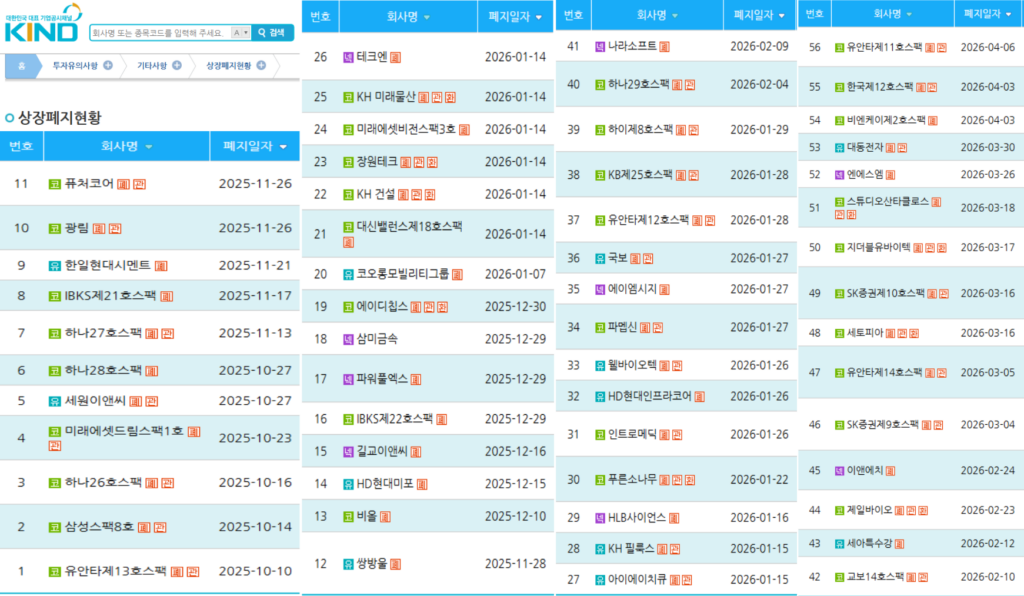The image size is (1024, 596).
Task: Click the 유 KOSPI badge next to 한일현대시멘트
Action: coord(54,264)
